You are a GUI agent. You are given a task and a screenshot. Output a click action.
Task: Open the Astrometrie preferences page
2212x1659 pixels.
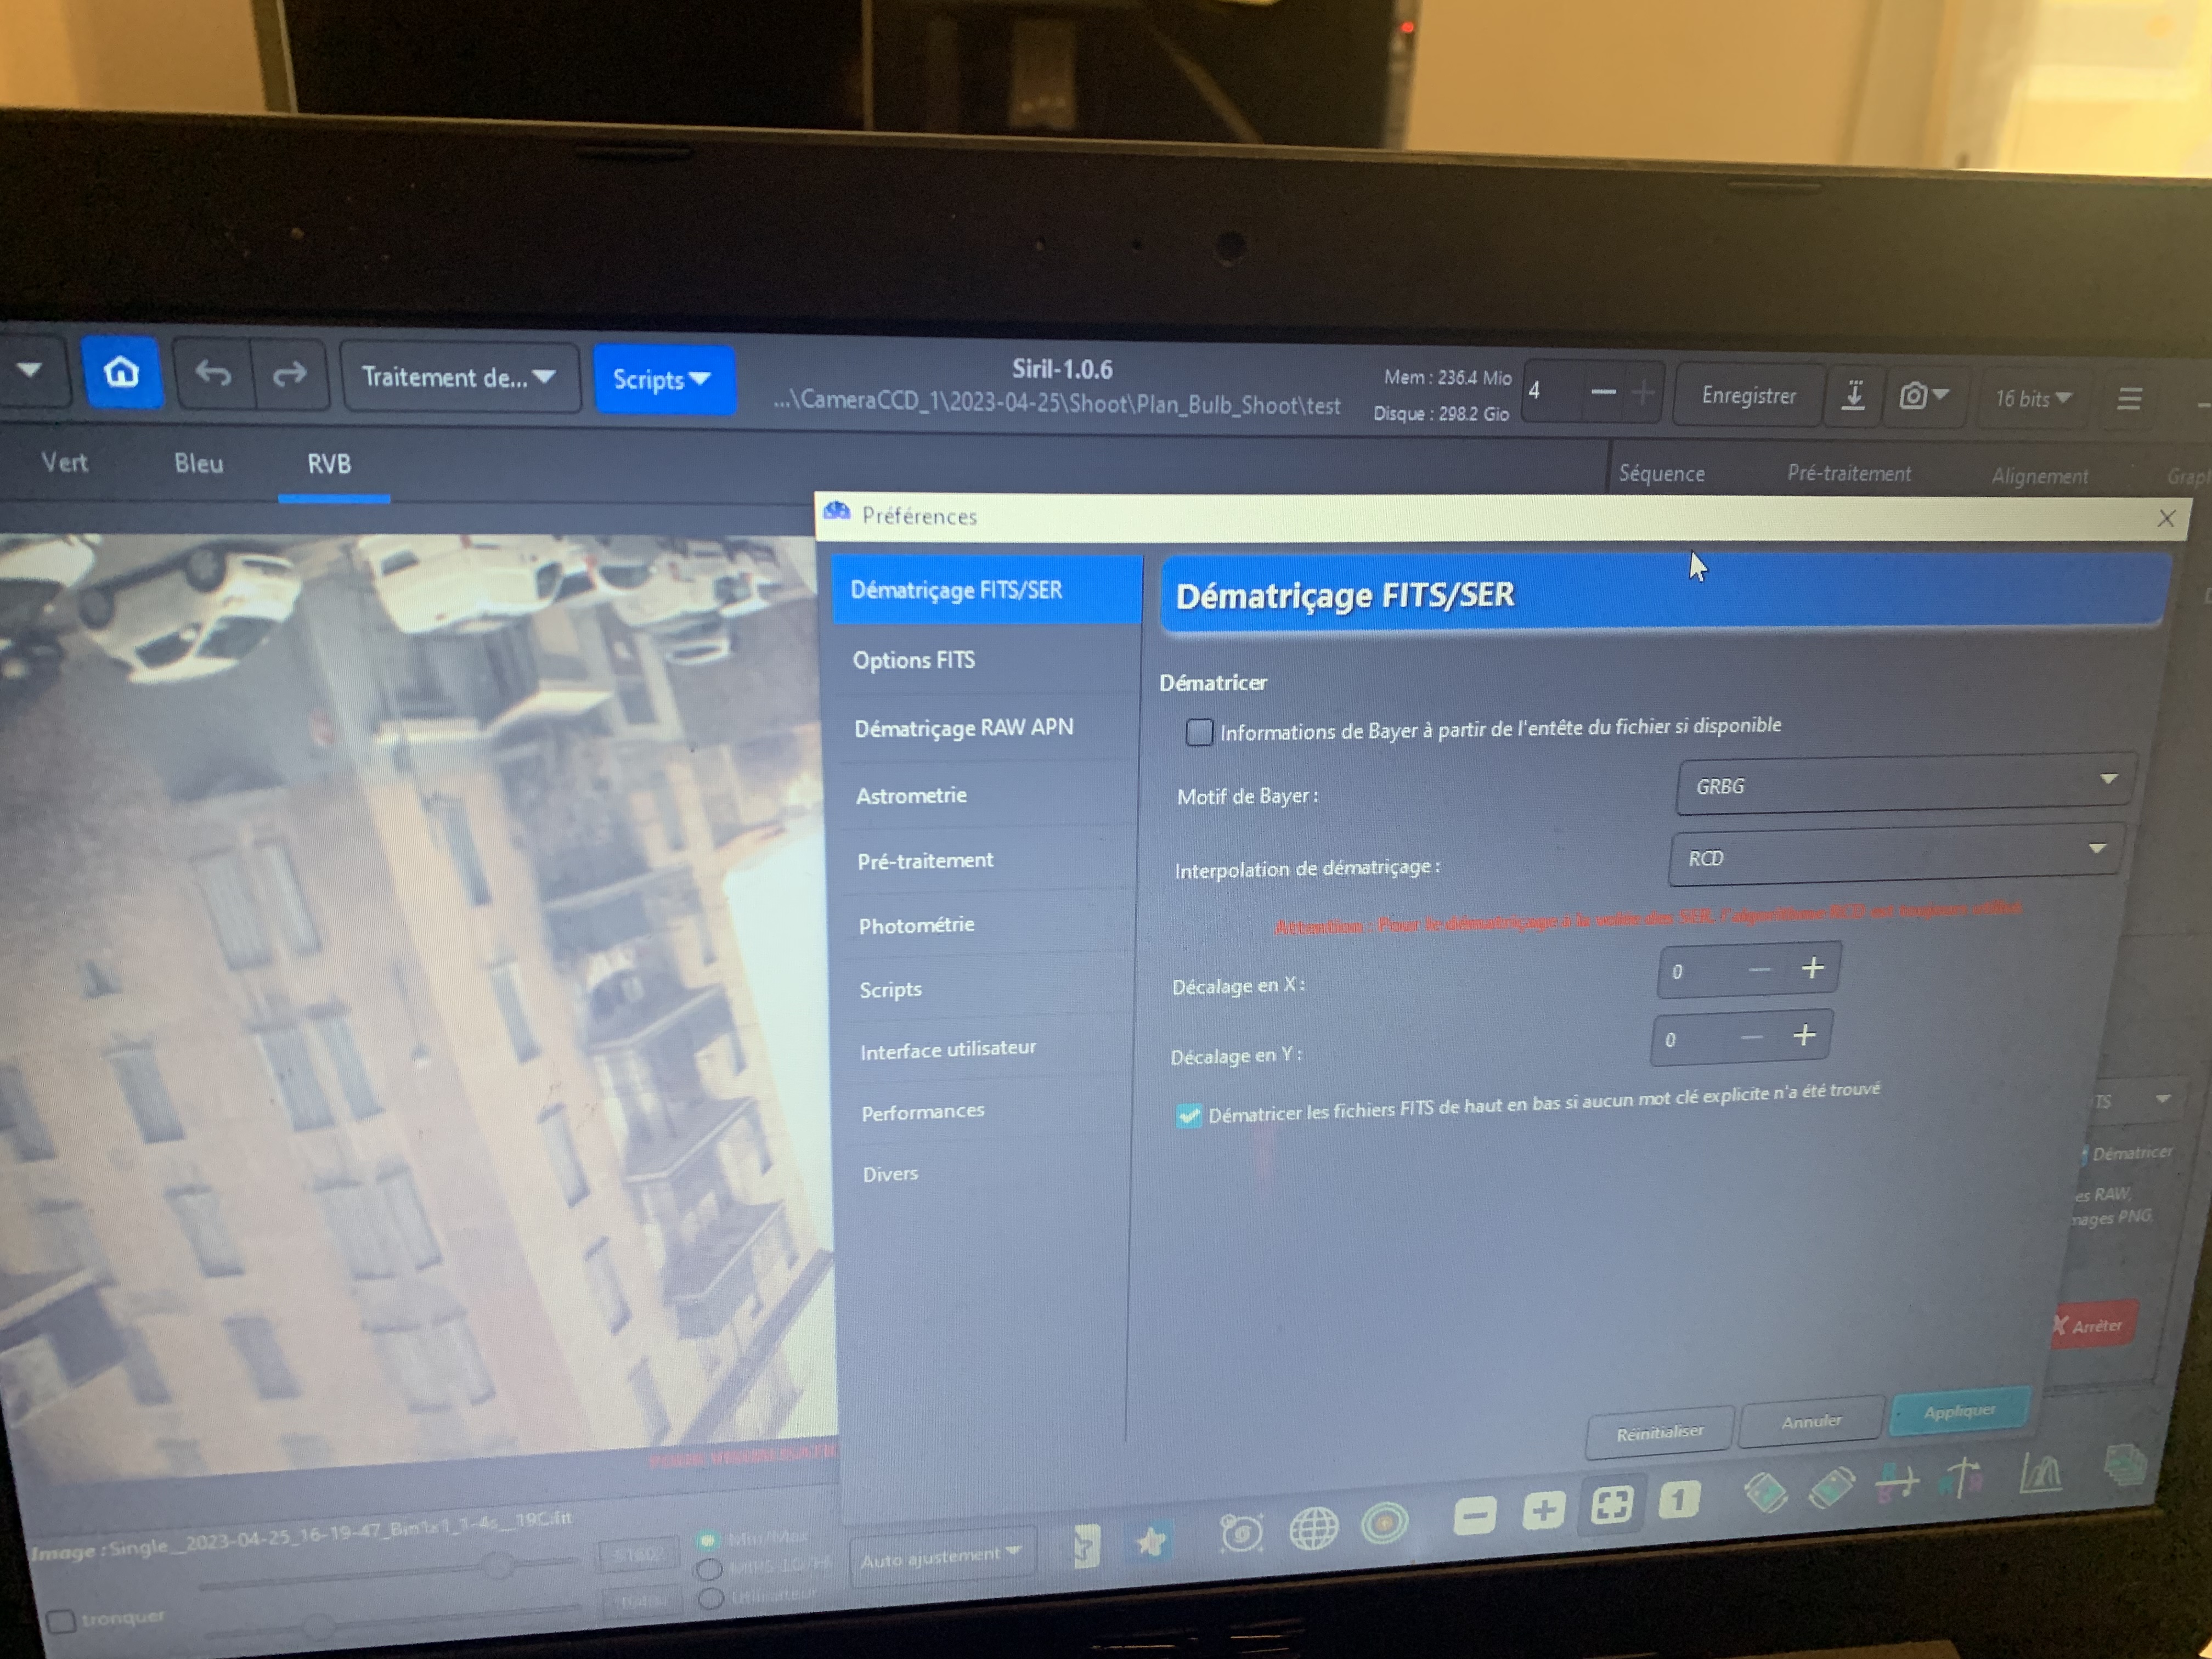pos(987,795)
